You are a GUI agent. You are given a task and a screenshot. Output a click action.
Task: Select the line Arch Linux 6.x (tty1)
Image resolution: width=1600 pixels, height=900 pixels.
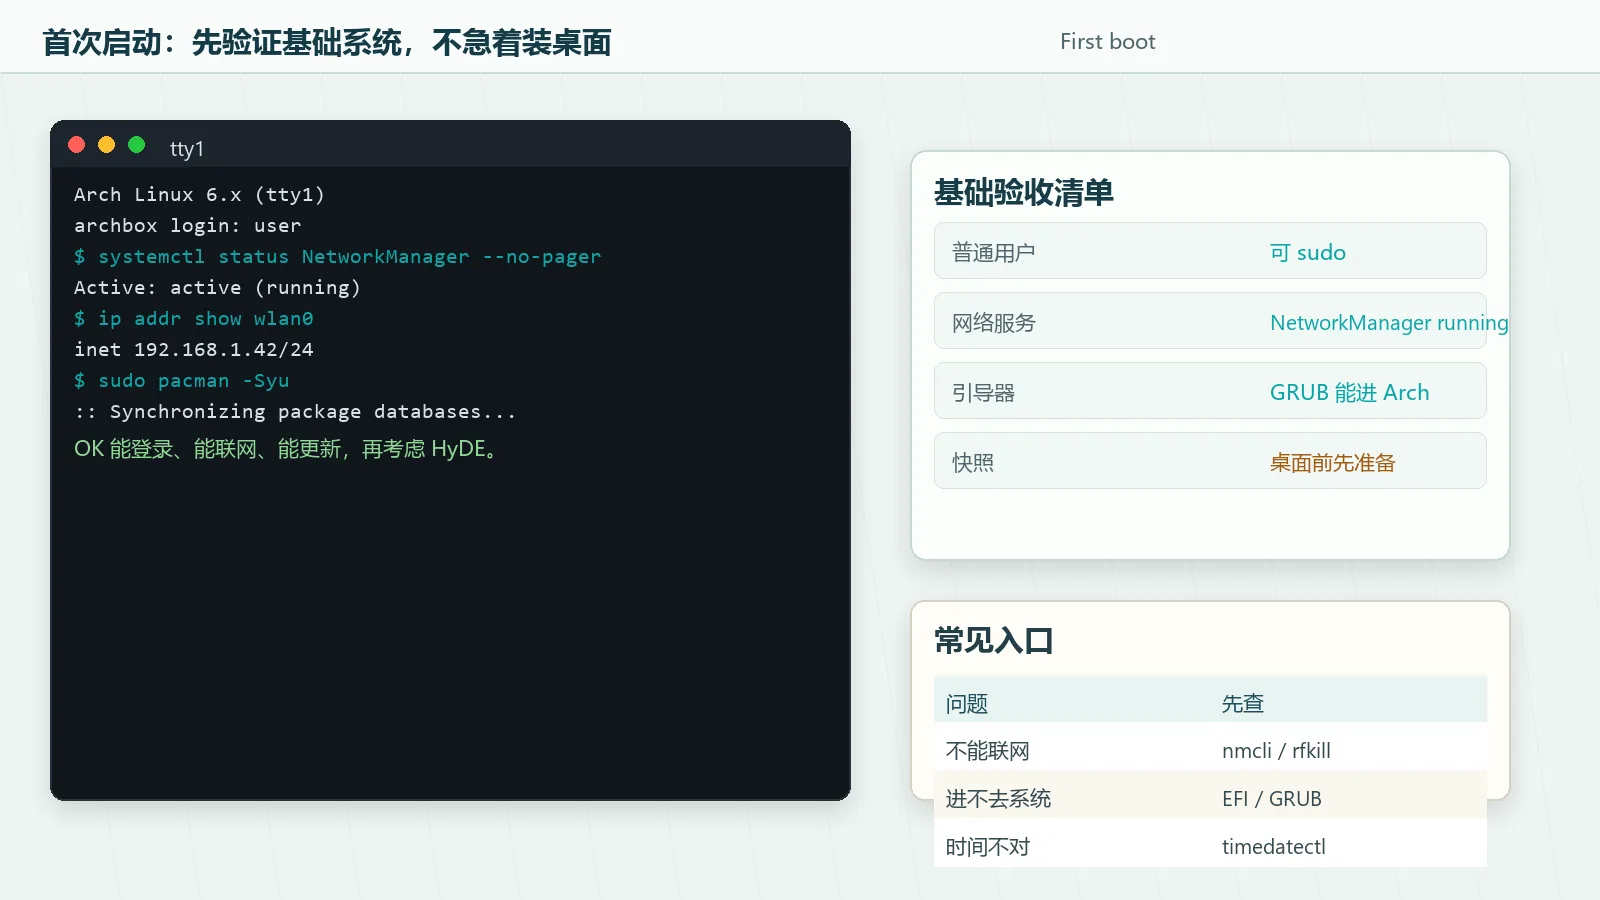coord(199,194)
